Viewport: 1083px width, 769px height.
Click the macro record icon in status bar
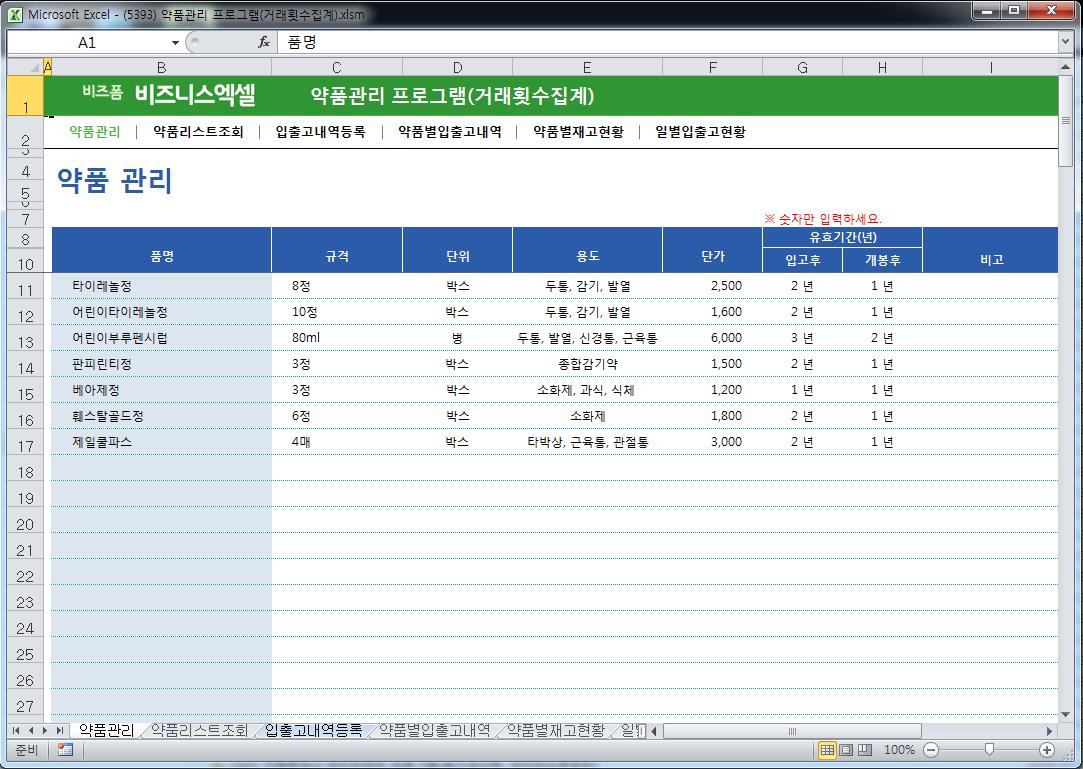pyautogui.click(x=65, y=750)
